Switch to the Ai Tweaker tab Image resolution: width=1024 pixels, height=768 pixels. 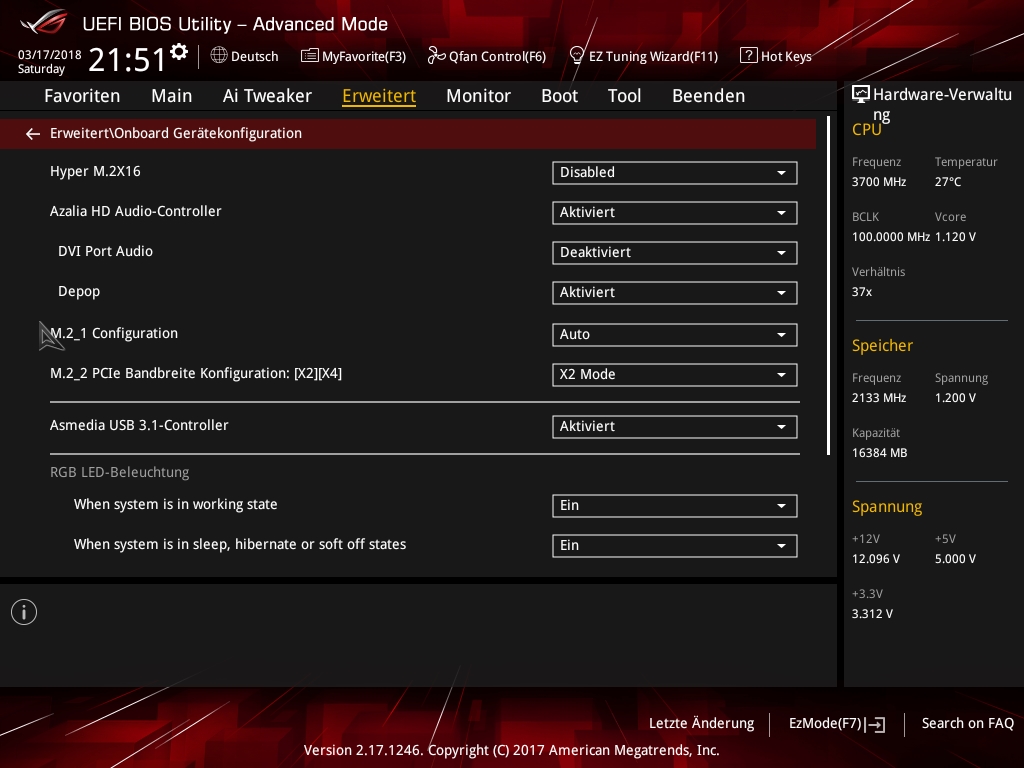click(267, 96)
